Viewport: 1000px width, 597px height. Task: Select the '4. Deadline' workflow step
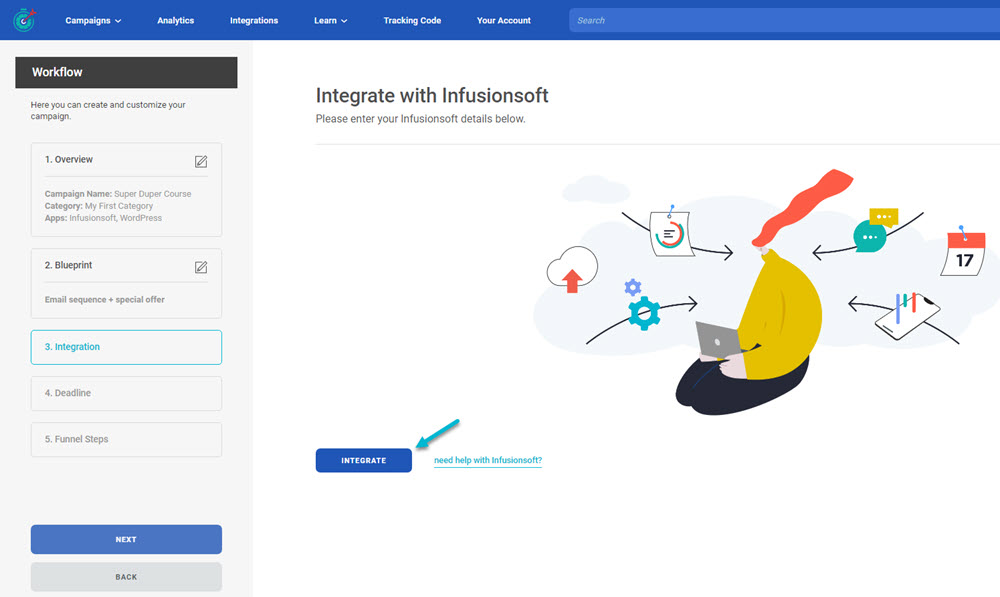tap(126, 393)
